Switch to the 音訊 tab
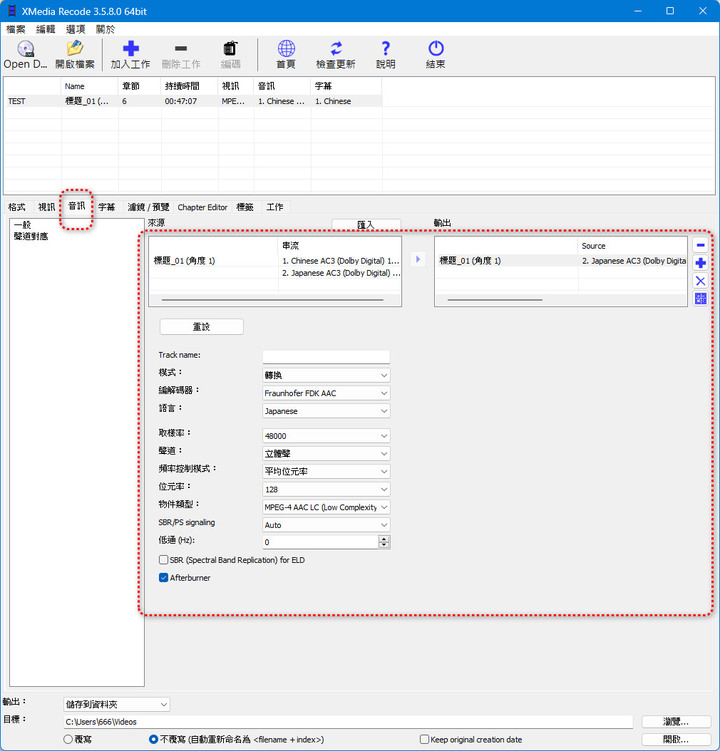Image resolution: width=720 pixels, height=751 pixels. [x=77, y=206]
